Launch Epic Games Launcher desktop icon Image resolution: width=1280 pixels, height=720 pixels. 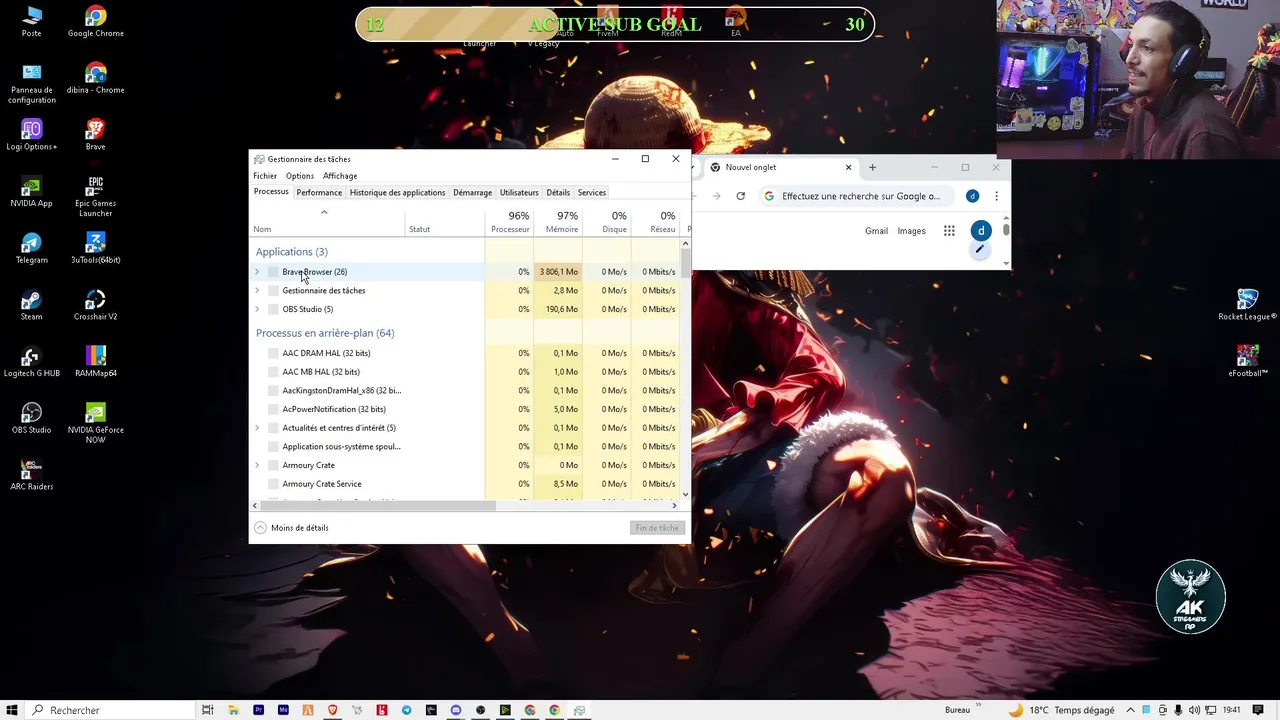pos(95,196)
